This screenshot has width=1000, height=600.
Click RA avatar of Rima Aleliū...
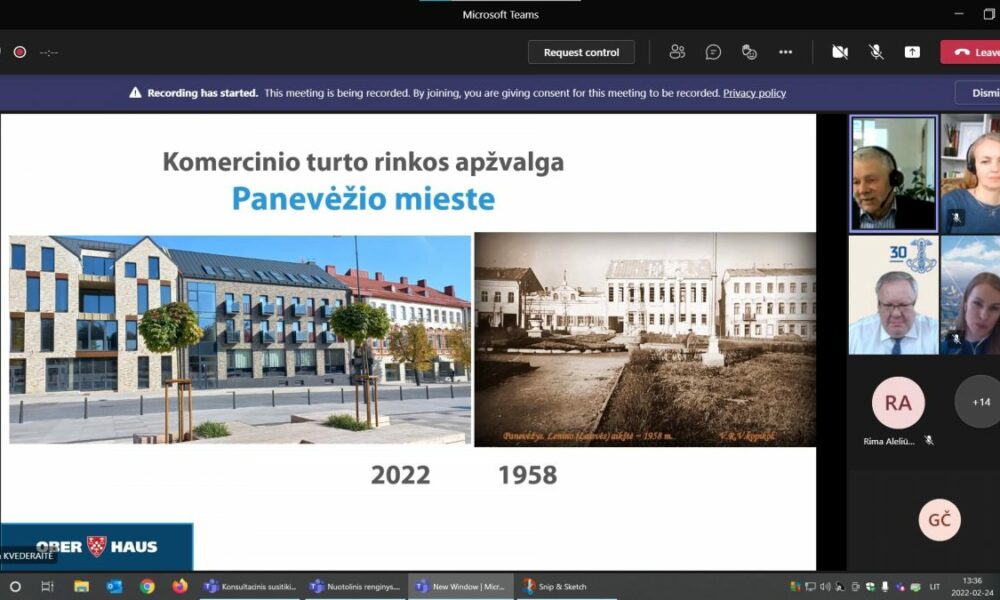click(x=898, y=403)
